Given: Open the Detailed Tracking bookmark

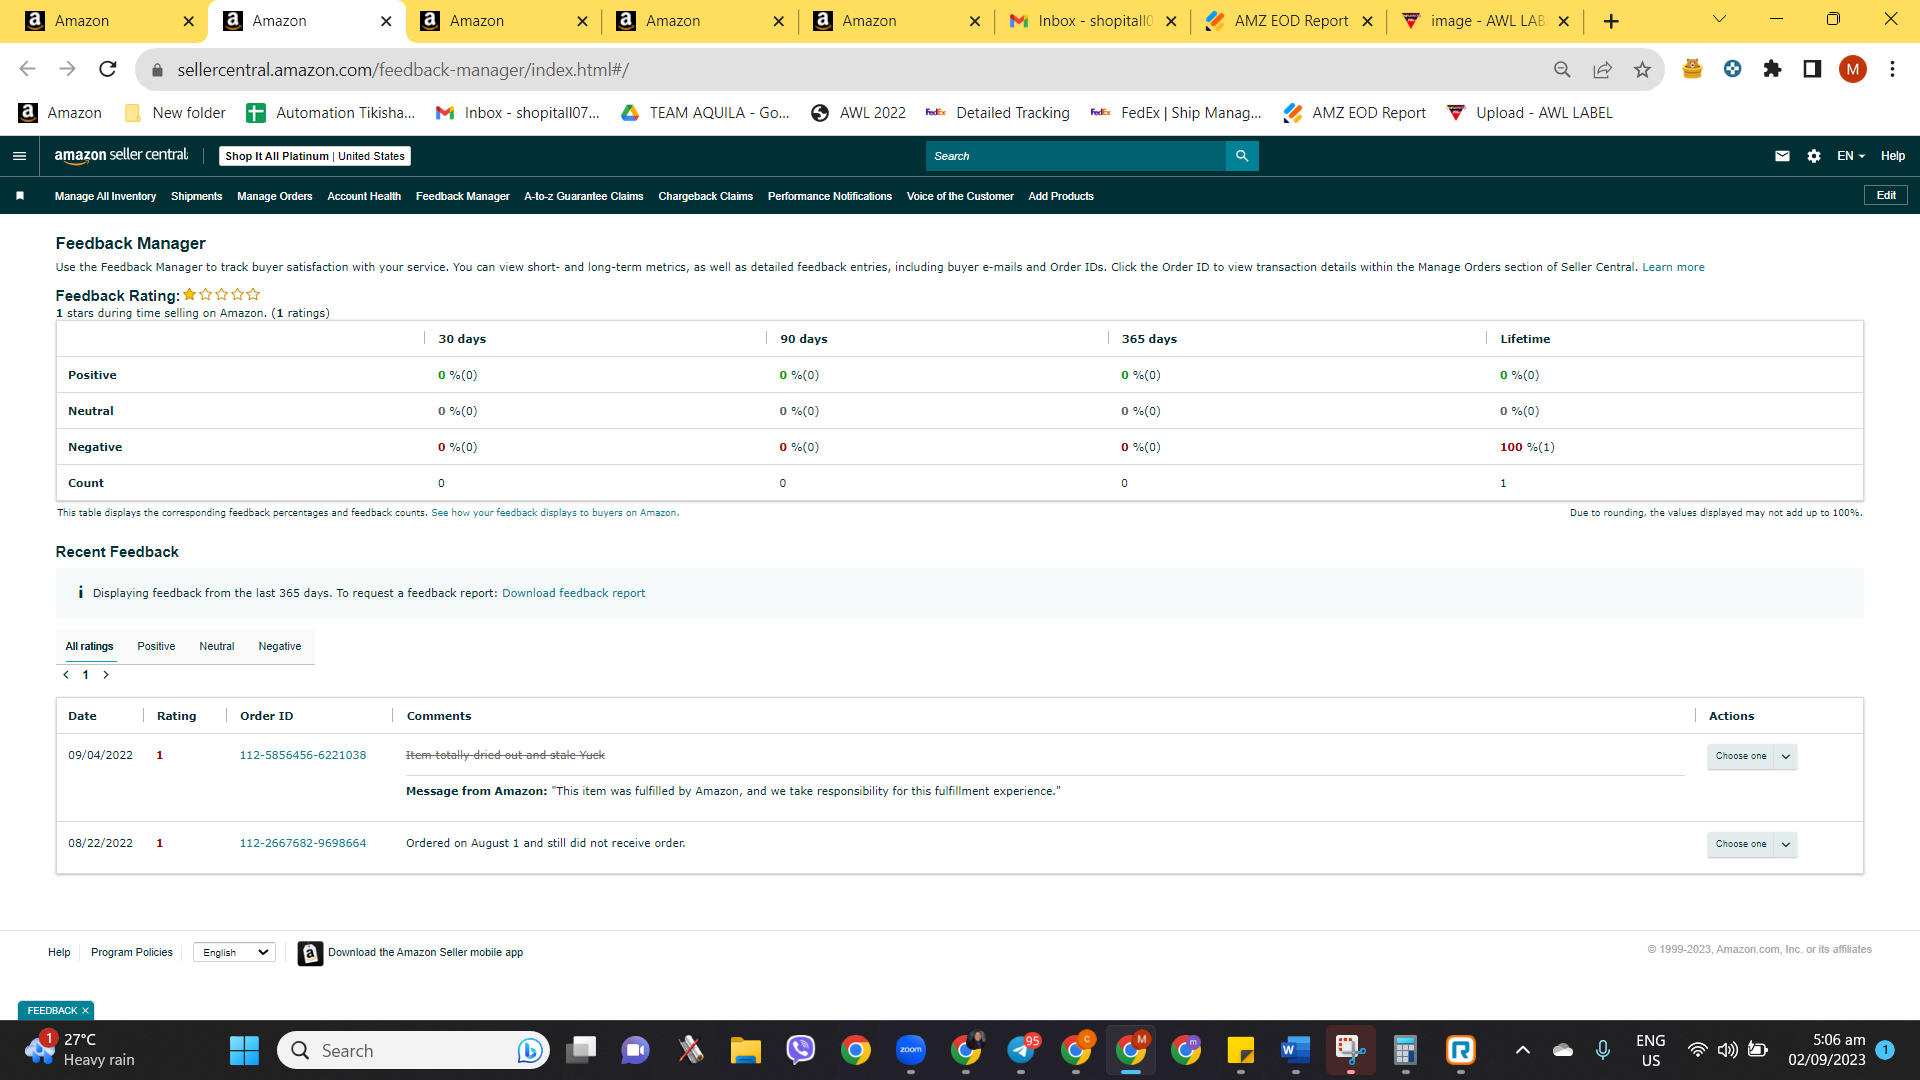Looking at the screenshot, I should [x=998, y=113].
